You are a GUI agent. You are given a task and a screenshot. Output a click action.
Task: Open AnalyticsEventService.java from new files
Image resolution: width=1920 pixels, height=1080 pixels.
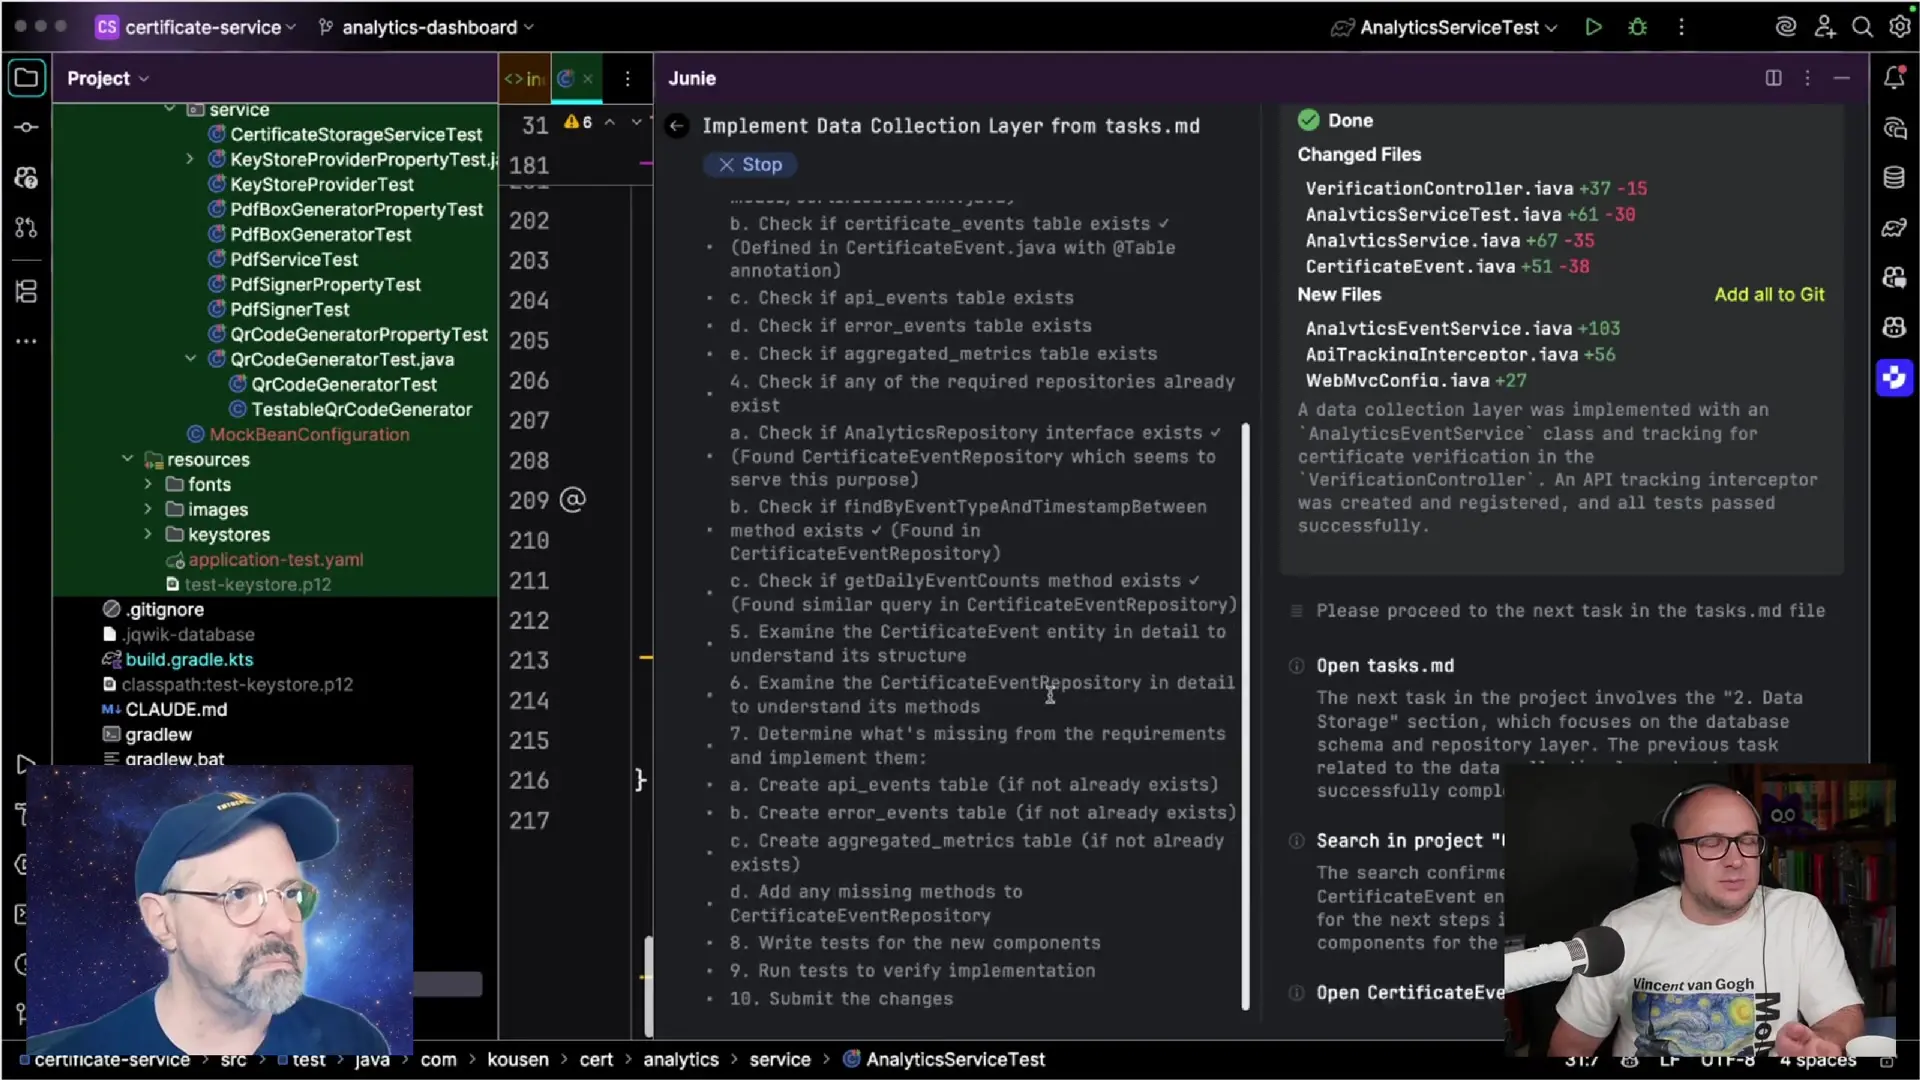[1439, 328]
